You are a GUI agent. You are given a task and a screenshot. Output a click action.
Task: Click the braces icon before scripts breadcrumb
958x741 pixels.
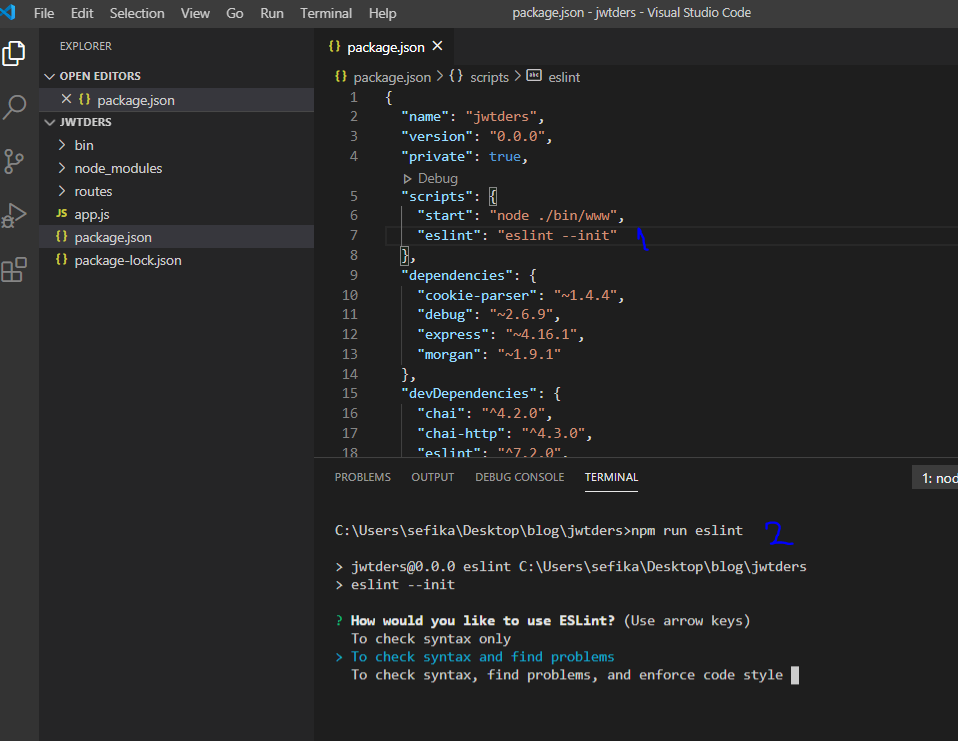coord(456,76)
